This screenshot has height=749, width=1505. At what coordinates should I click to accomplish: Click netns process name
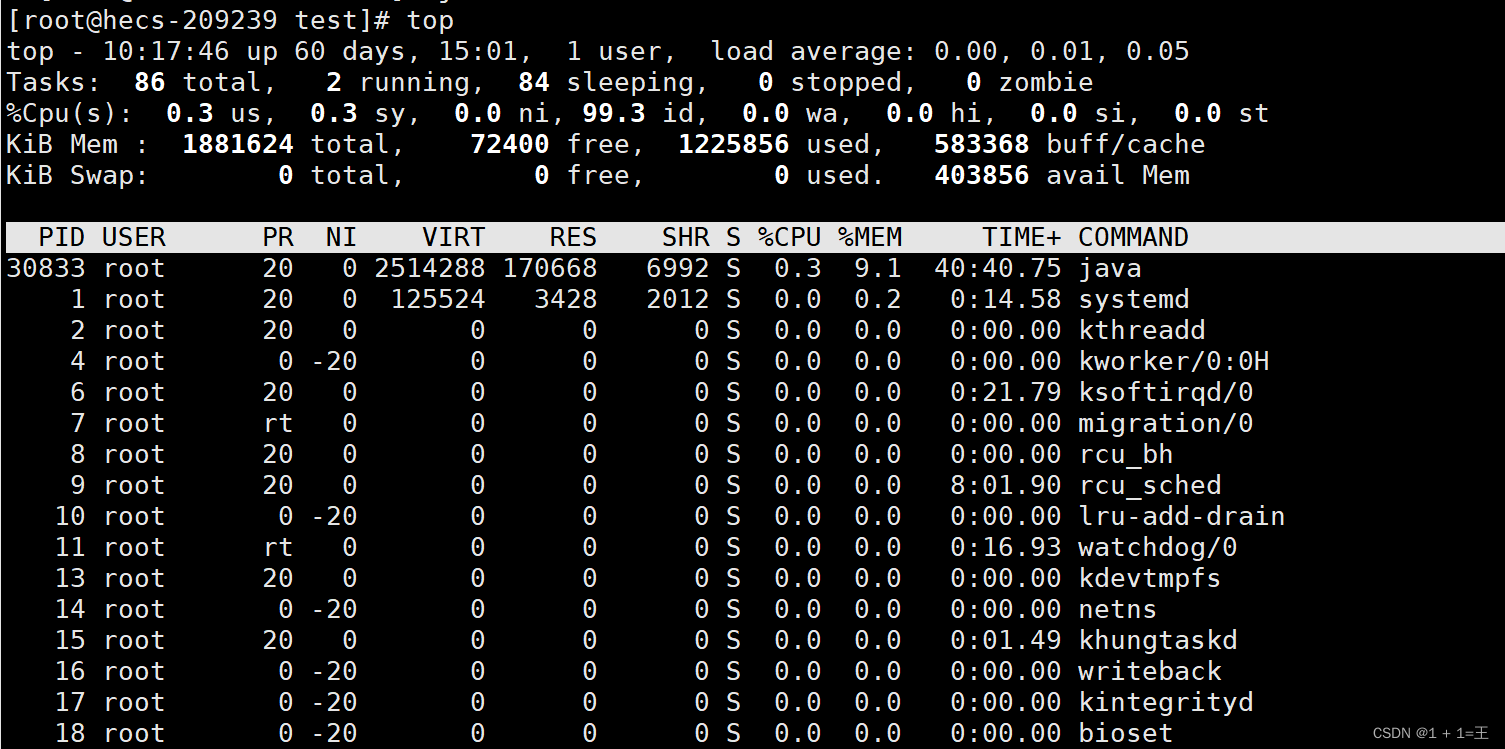click(1117, 610)
